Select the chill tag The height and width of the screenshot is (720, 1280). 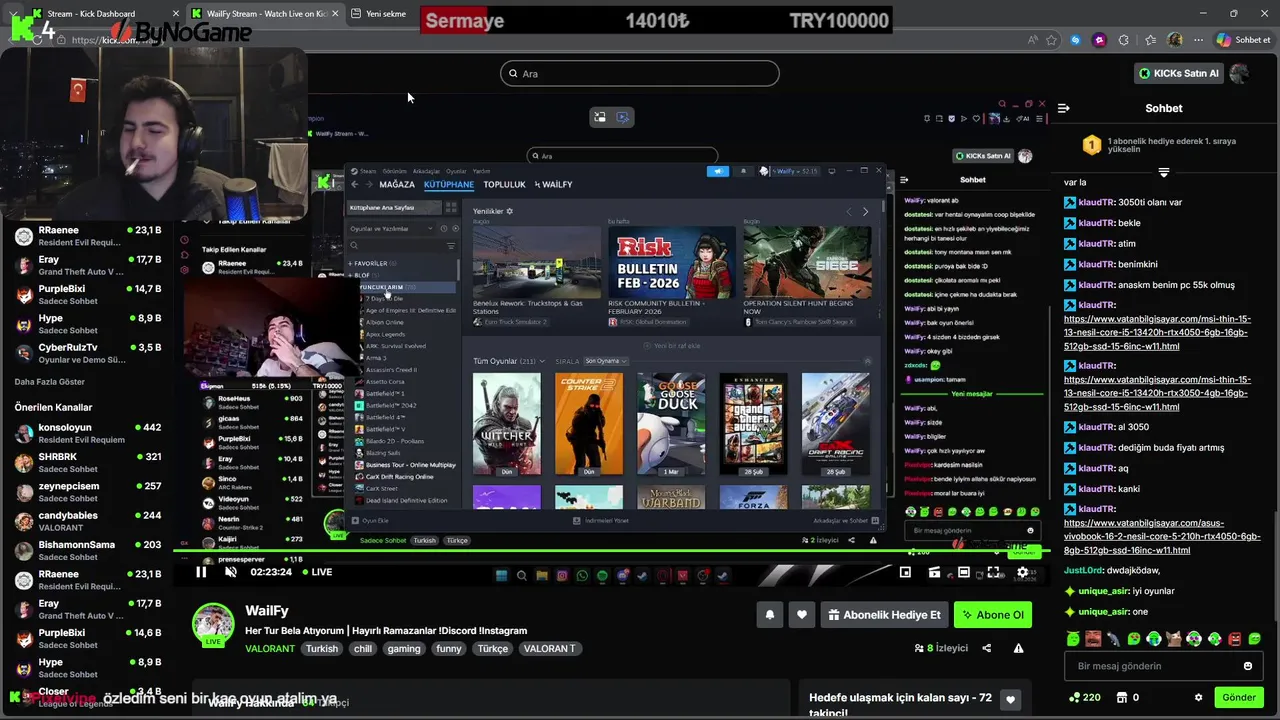[x=363, y=648]
